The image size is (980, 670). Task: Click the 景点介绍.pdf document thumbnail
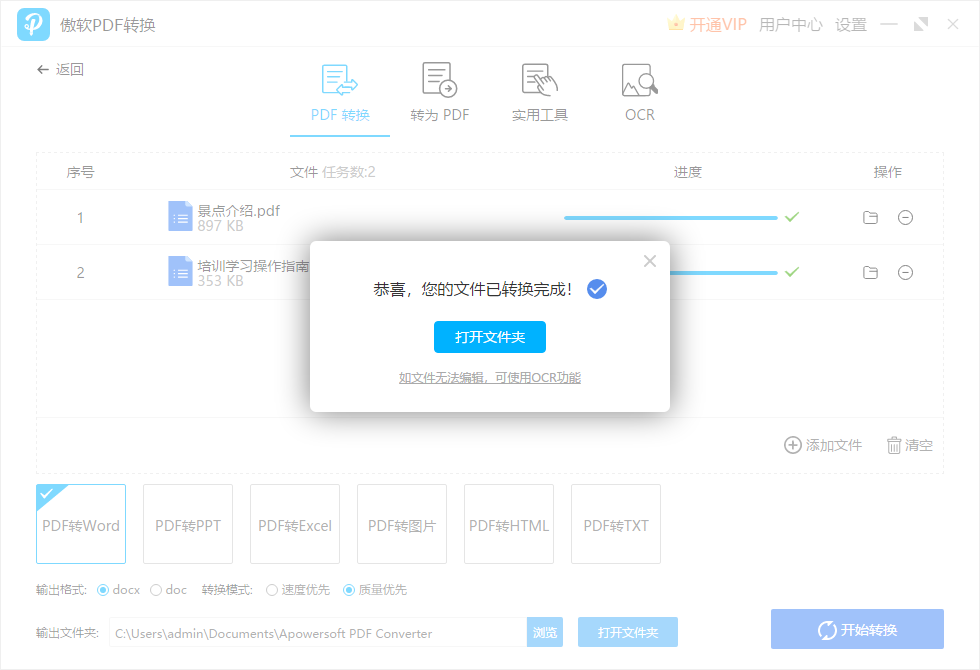[x=181, y=216]
